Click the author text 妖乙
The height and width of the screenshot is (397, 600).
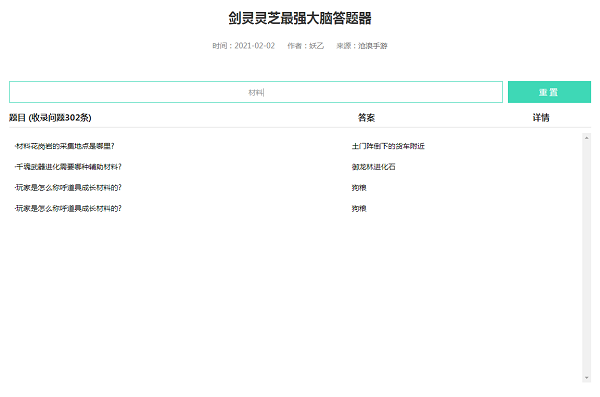click(x=316, y=46)
